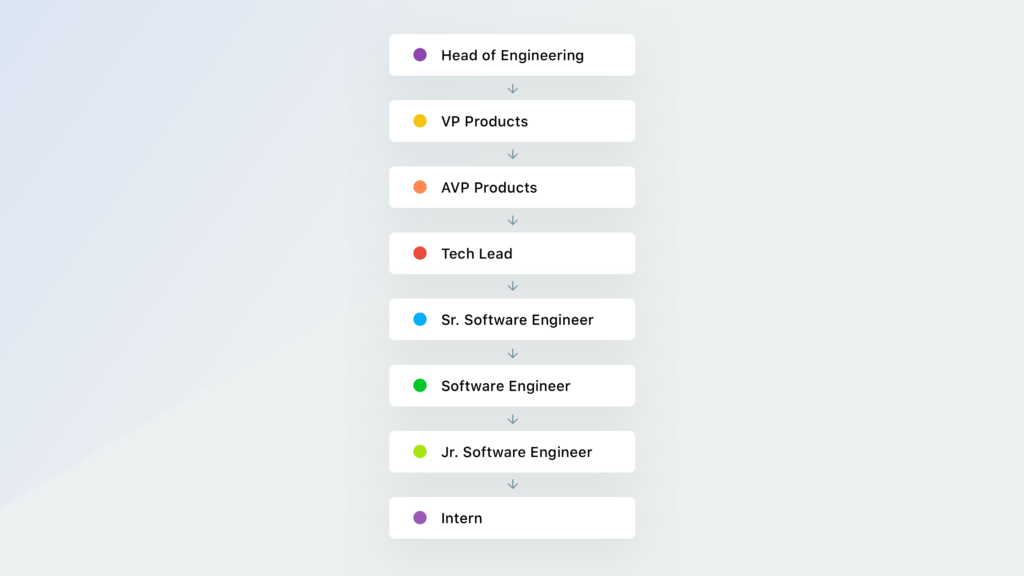The width and height of the screenshot is (1024, 576).
Task: Click the purple dot beside Intern
Action: (420, 518)
